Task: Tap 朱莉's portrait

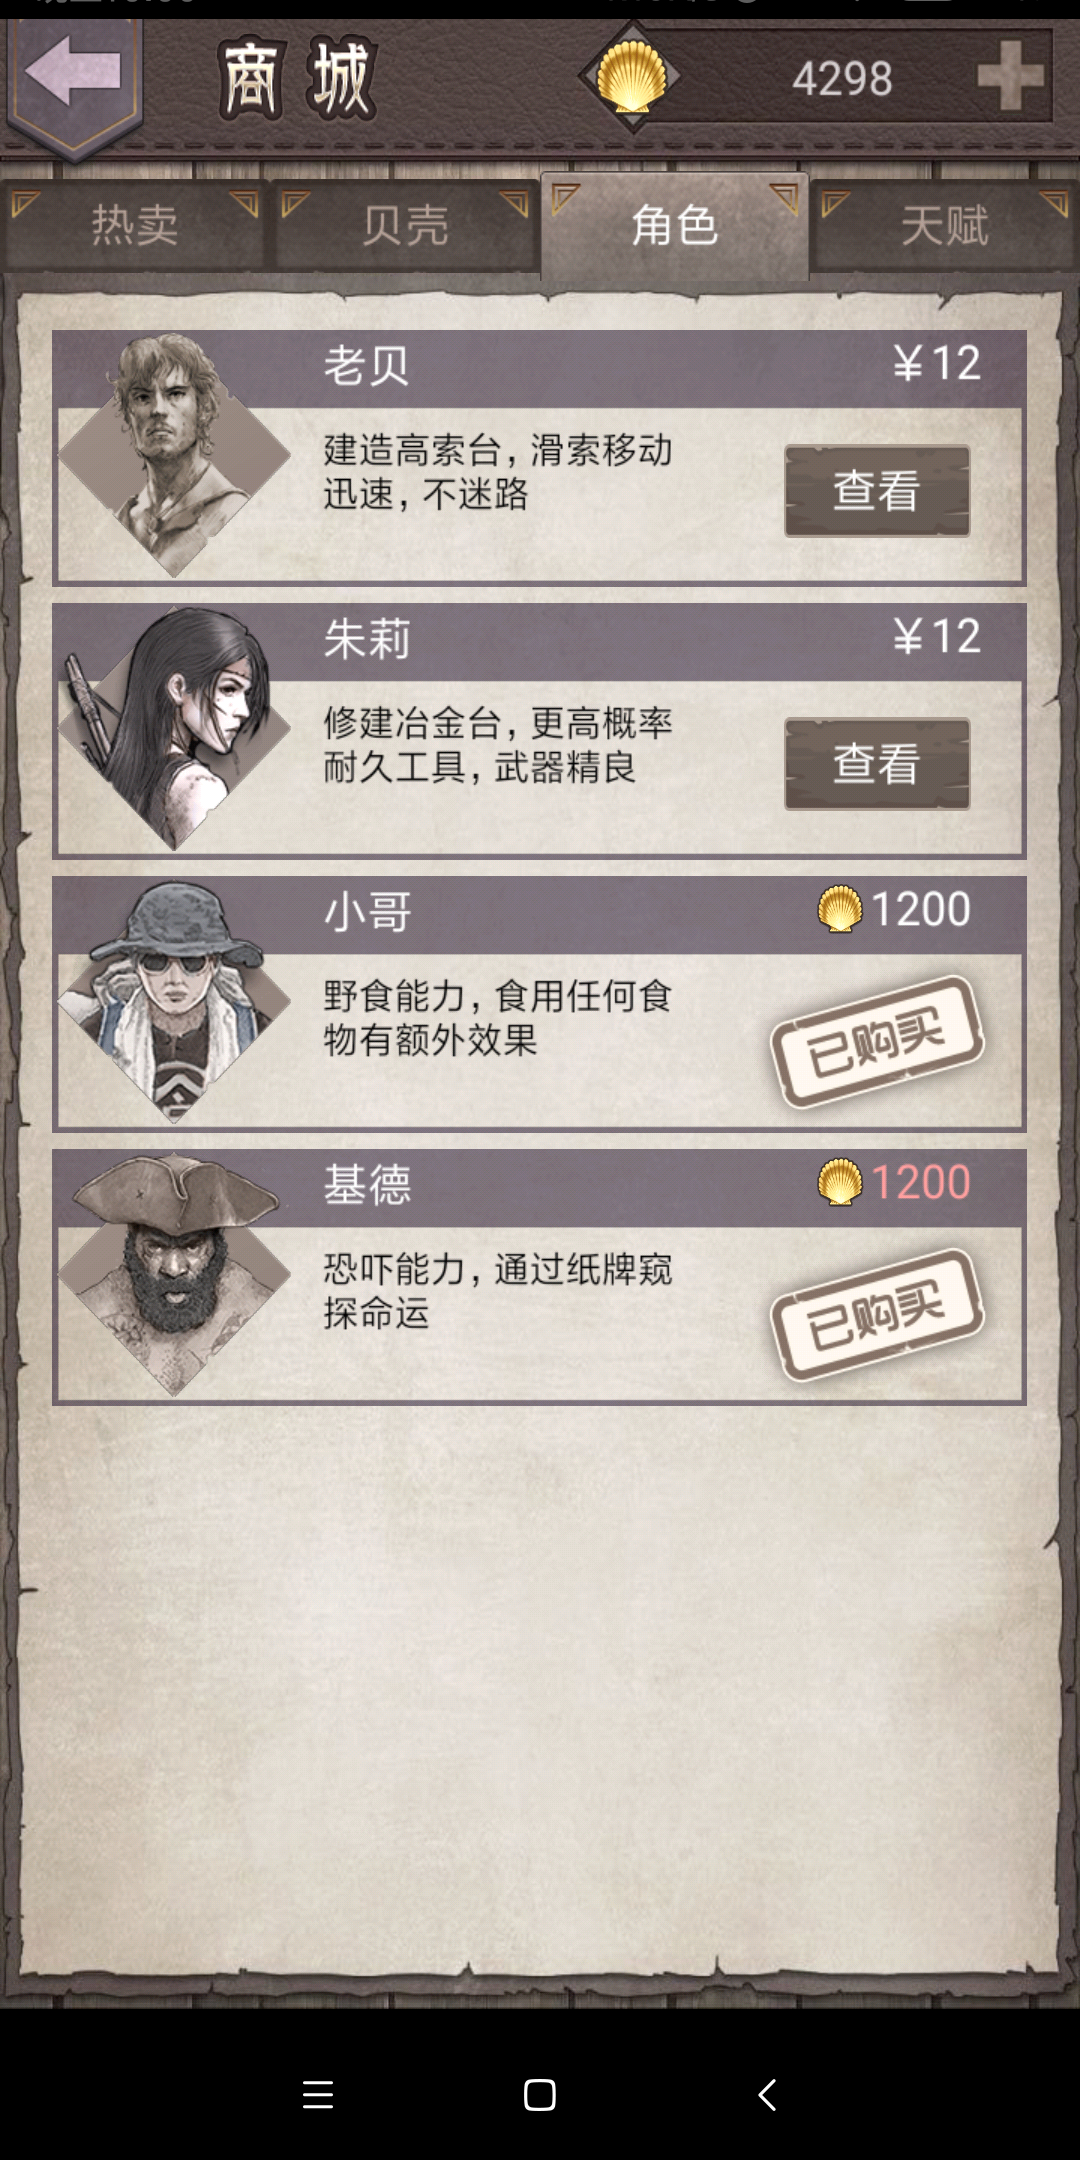Action: pos(174,728)
